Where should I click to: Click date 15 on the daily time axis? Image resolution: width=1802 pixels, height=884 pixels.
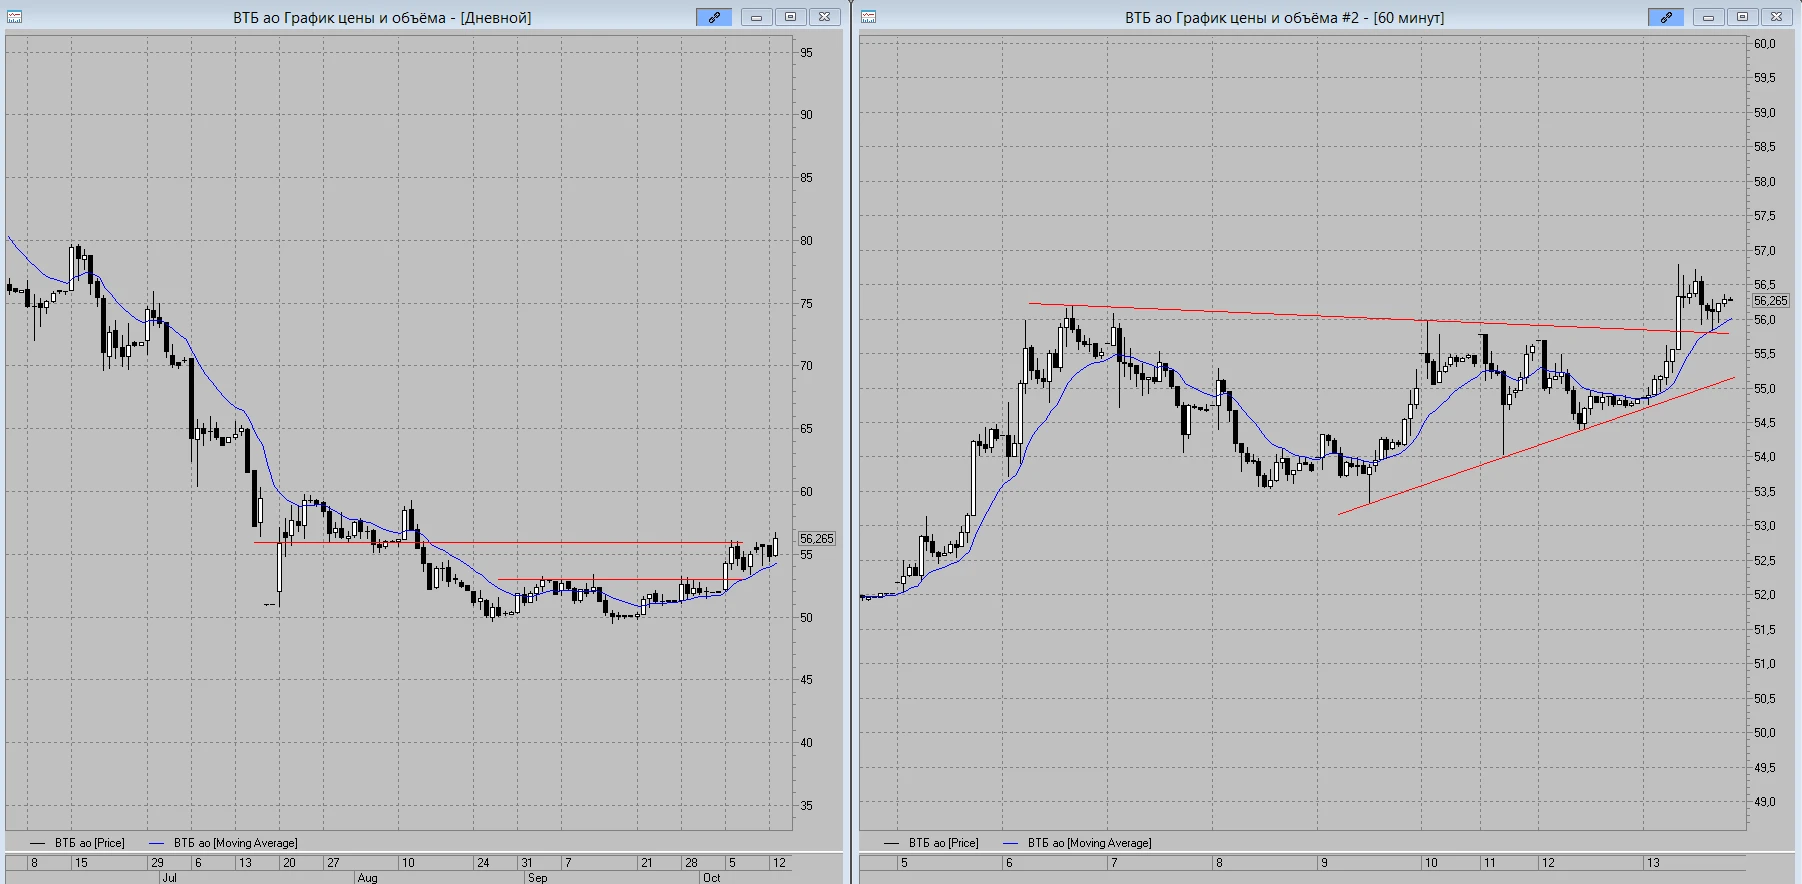point(81,863)
